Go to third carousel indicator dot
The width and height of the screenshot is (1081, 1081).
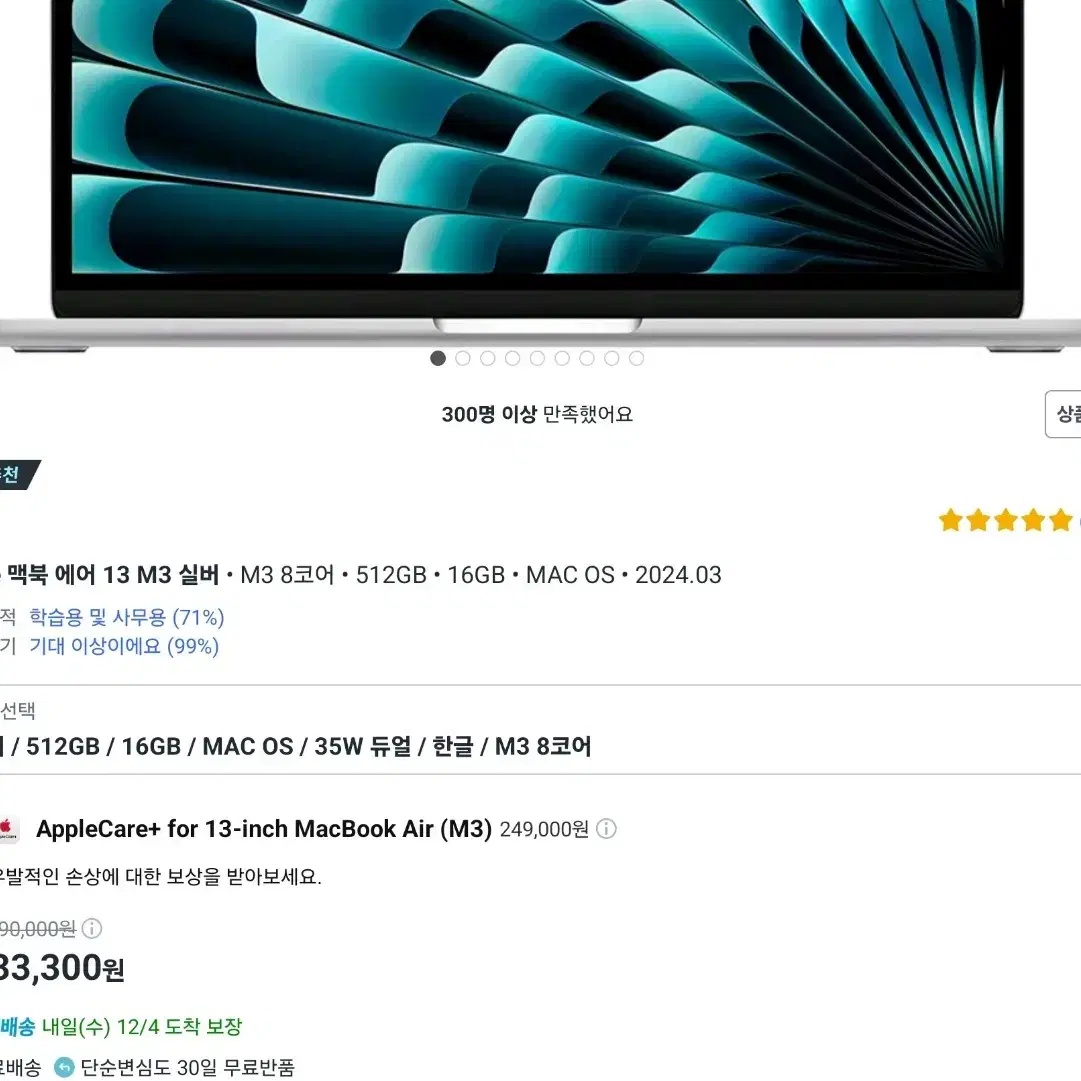pyautogui.click(x=487, y=358)
